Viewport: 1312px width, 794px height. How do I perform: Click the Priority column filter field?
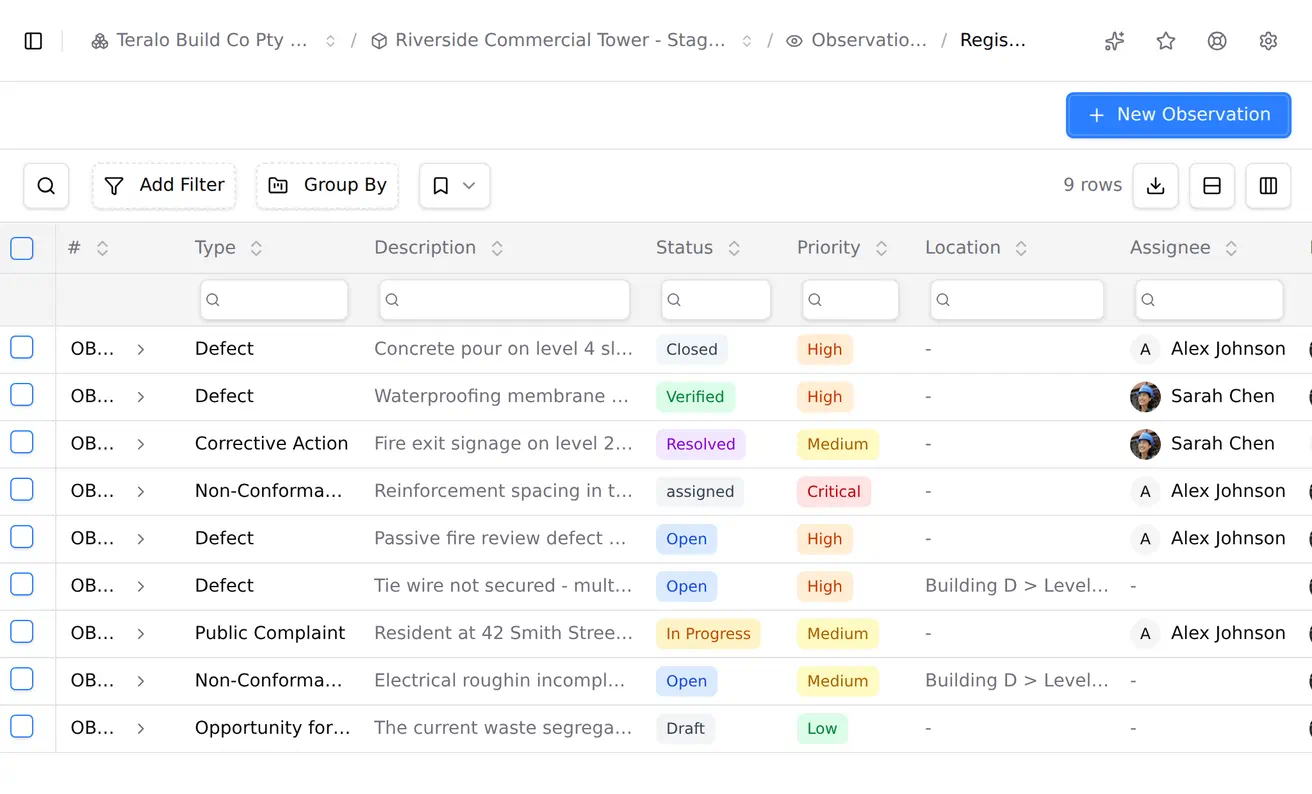(850, 300)
